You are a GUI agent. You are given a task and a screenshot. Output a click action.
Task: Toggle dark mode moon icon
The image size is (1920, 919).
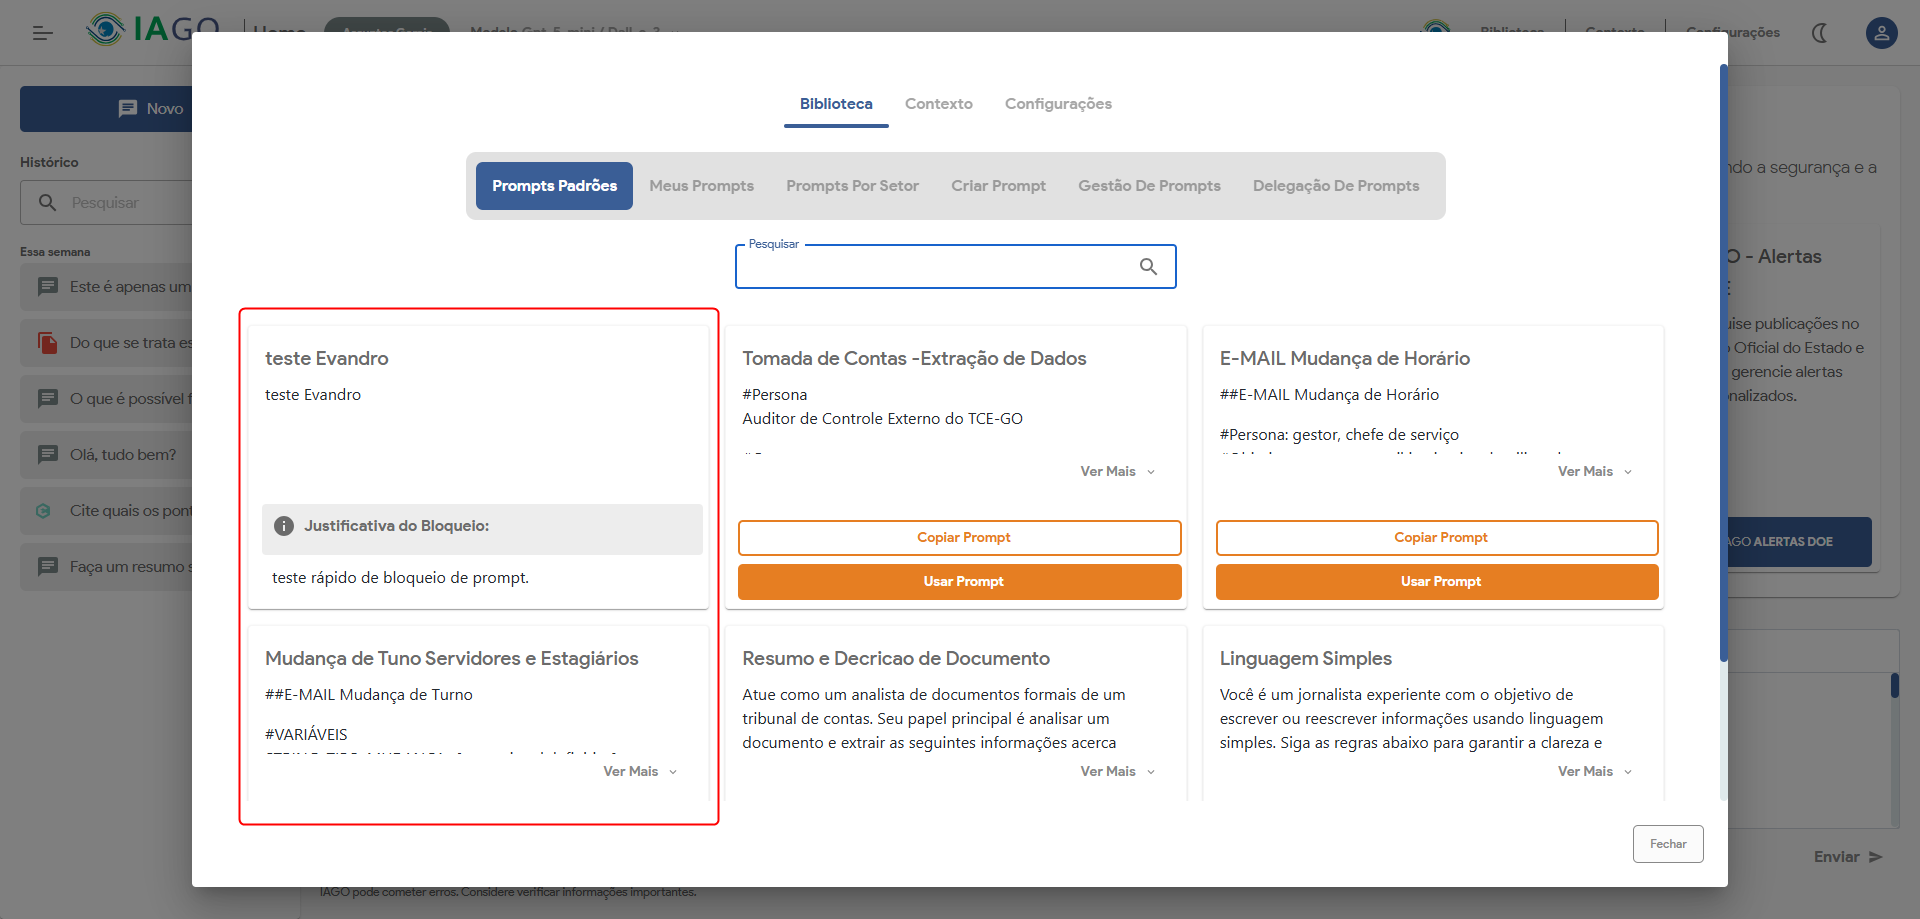point(1820,33)
